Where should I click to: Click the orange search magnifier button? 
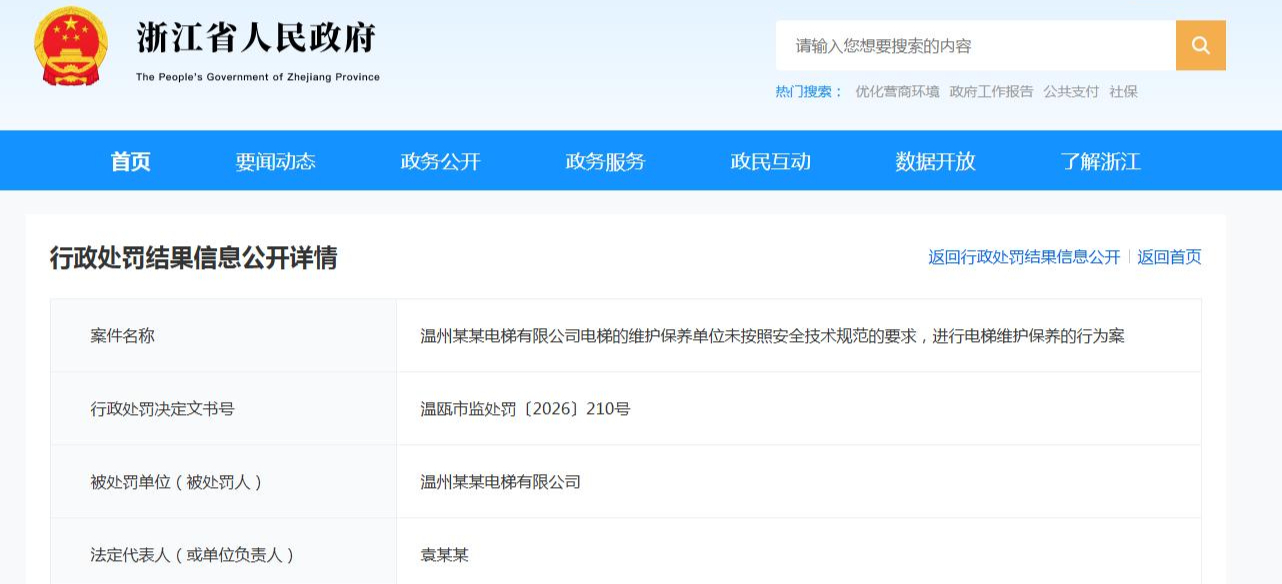pyautogui.click(x=1201, y=45)
